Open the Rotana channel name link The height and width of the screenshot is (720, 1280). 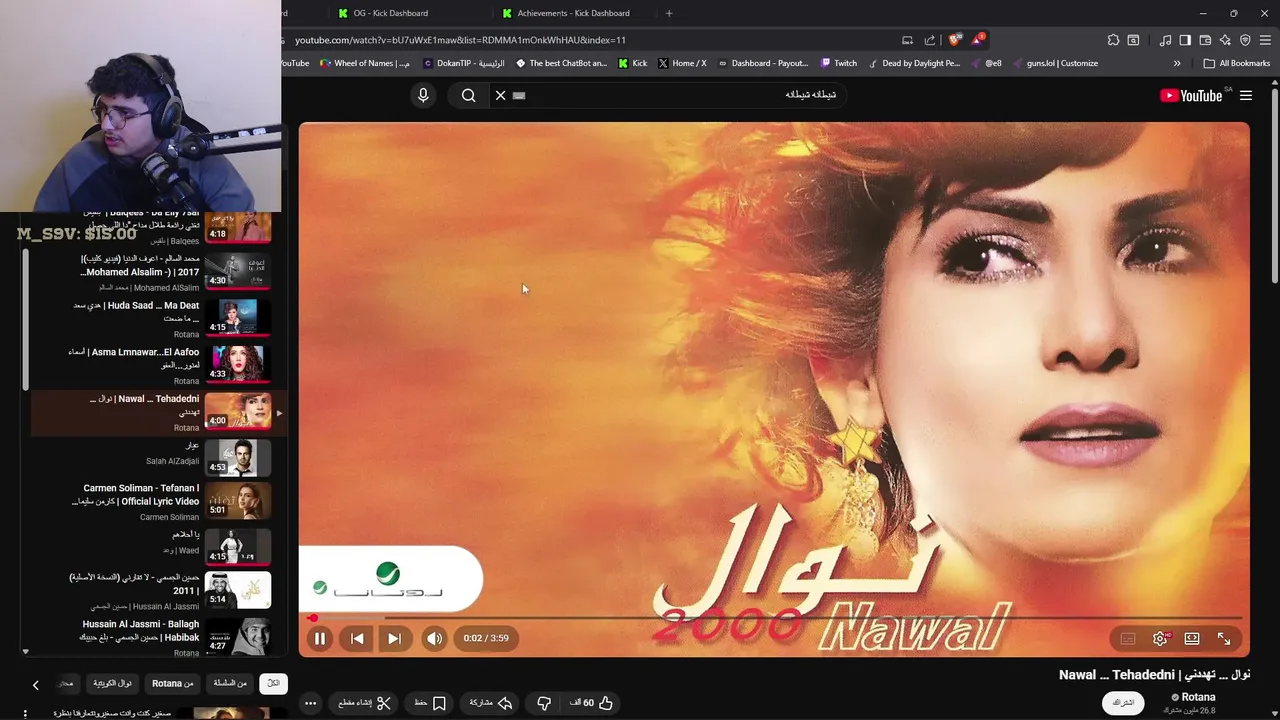(1198, 697)
